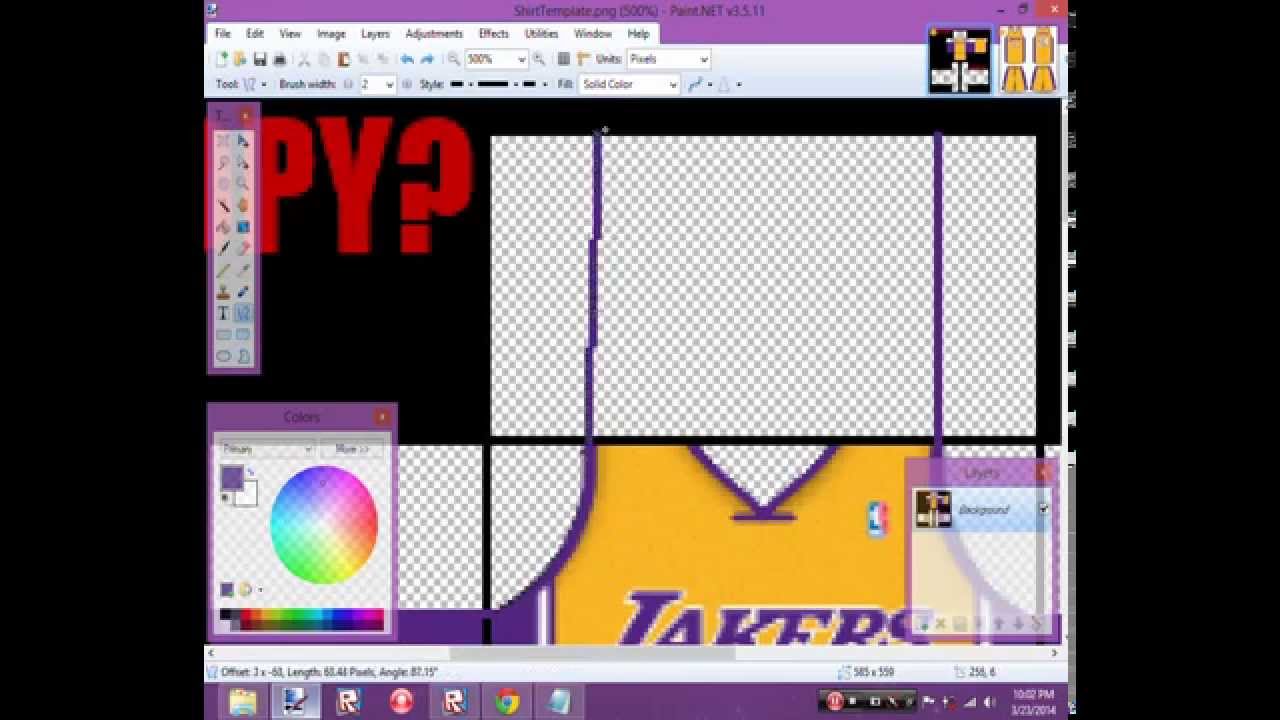This screenshot has height=720, width=1280.
Task: Open the Help menu
Action: 638,33
